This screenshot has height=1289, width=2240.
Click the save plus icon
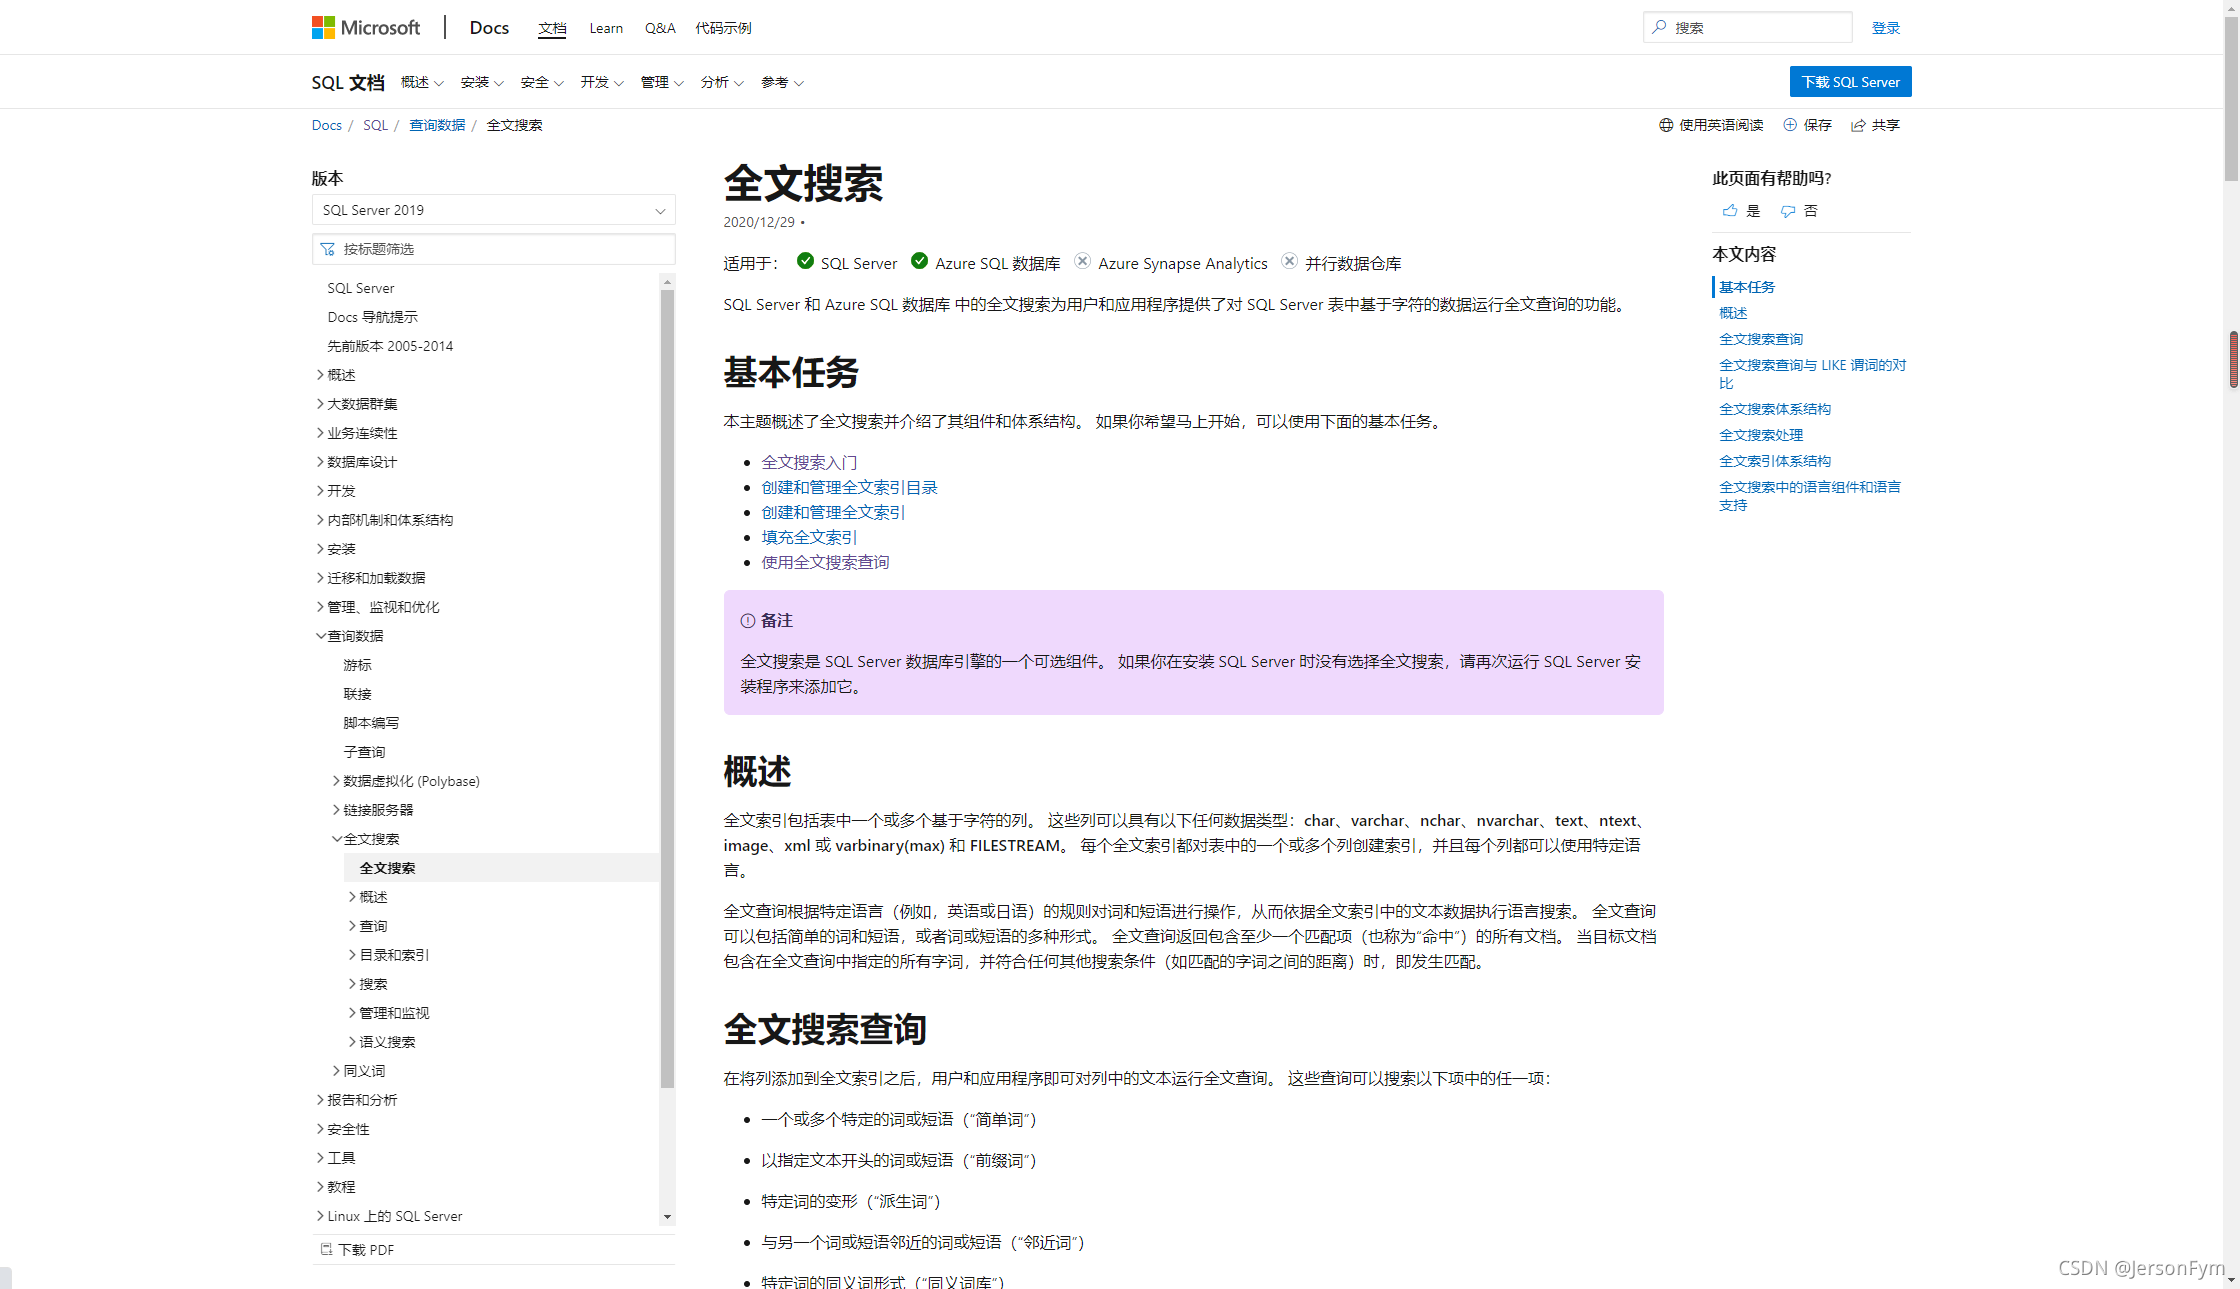(1790, 125)
